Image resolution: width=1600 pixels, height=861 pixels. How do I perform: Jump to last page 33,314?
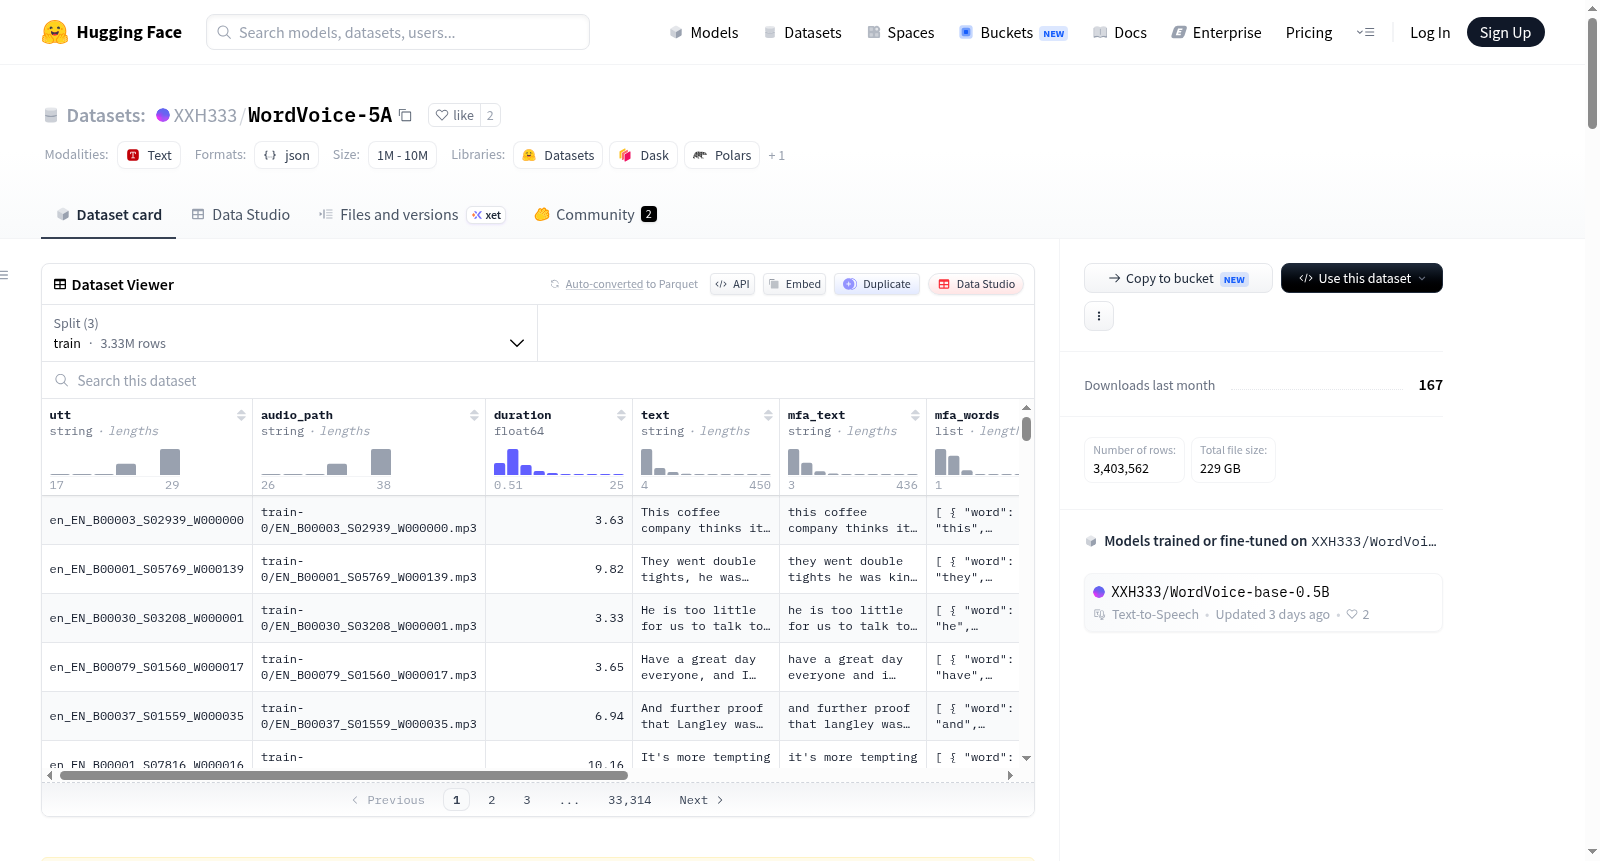click(x=629, y=800)
